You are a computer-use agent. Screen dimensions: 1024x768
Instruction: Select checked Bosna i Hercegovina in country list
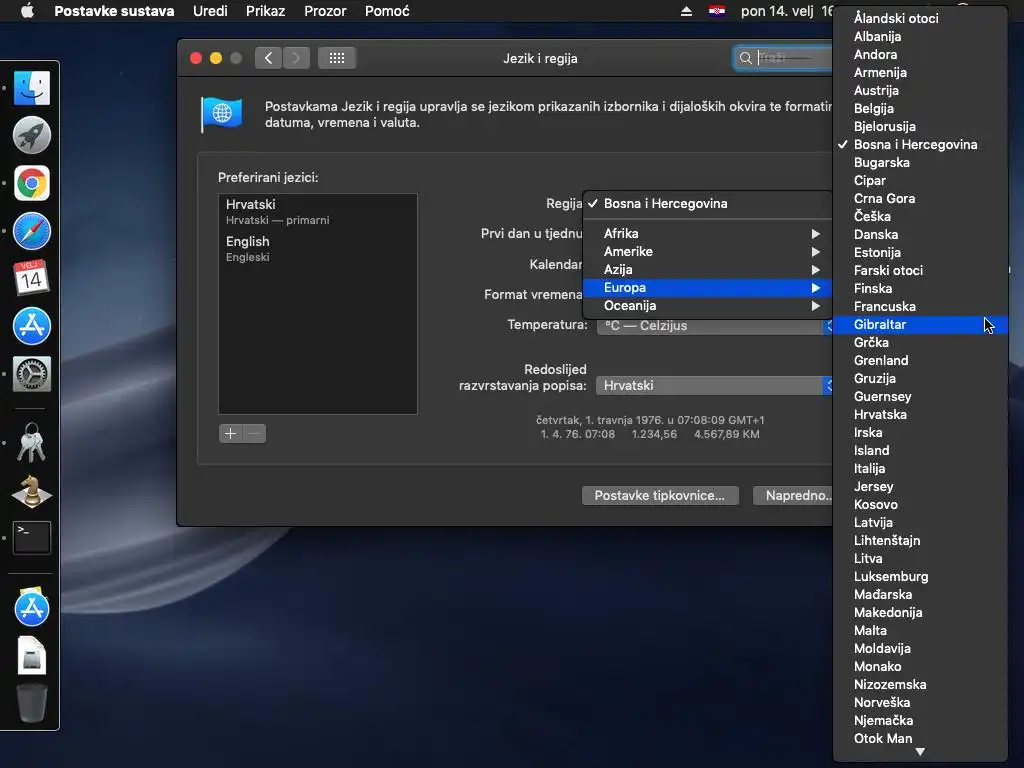coord(921,145)
